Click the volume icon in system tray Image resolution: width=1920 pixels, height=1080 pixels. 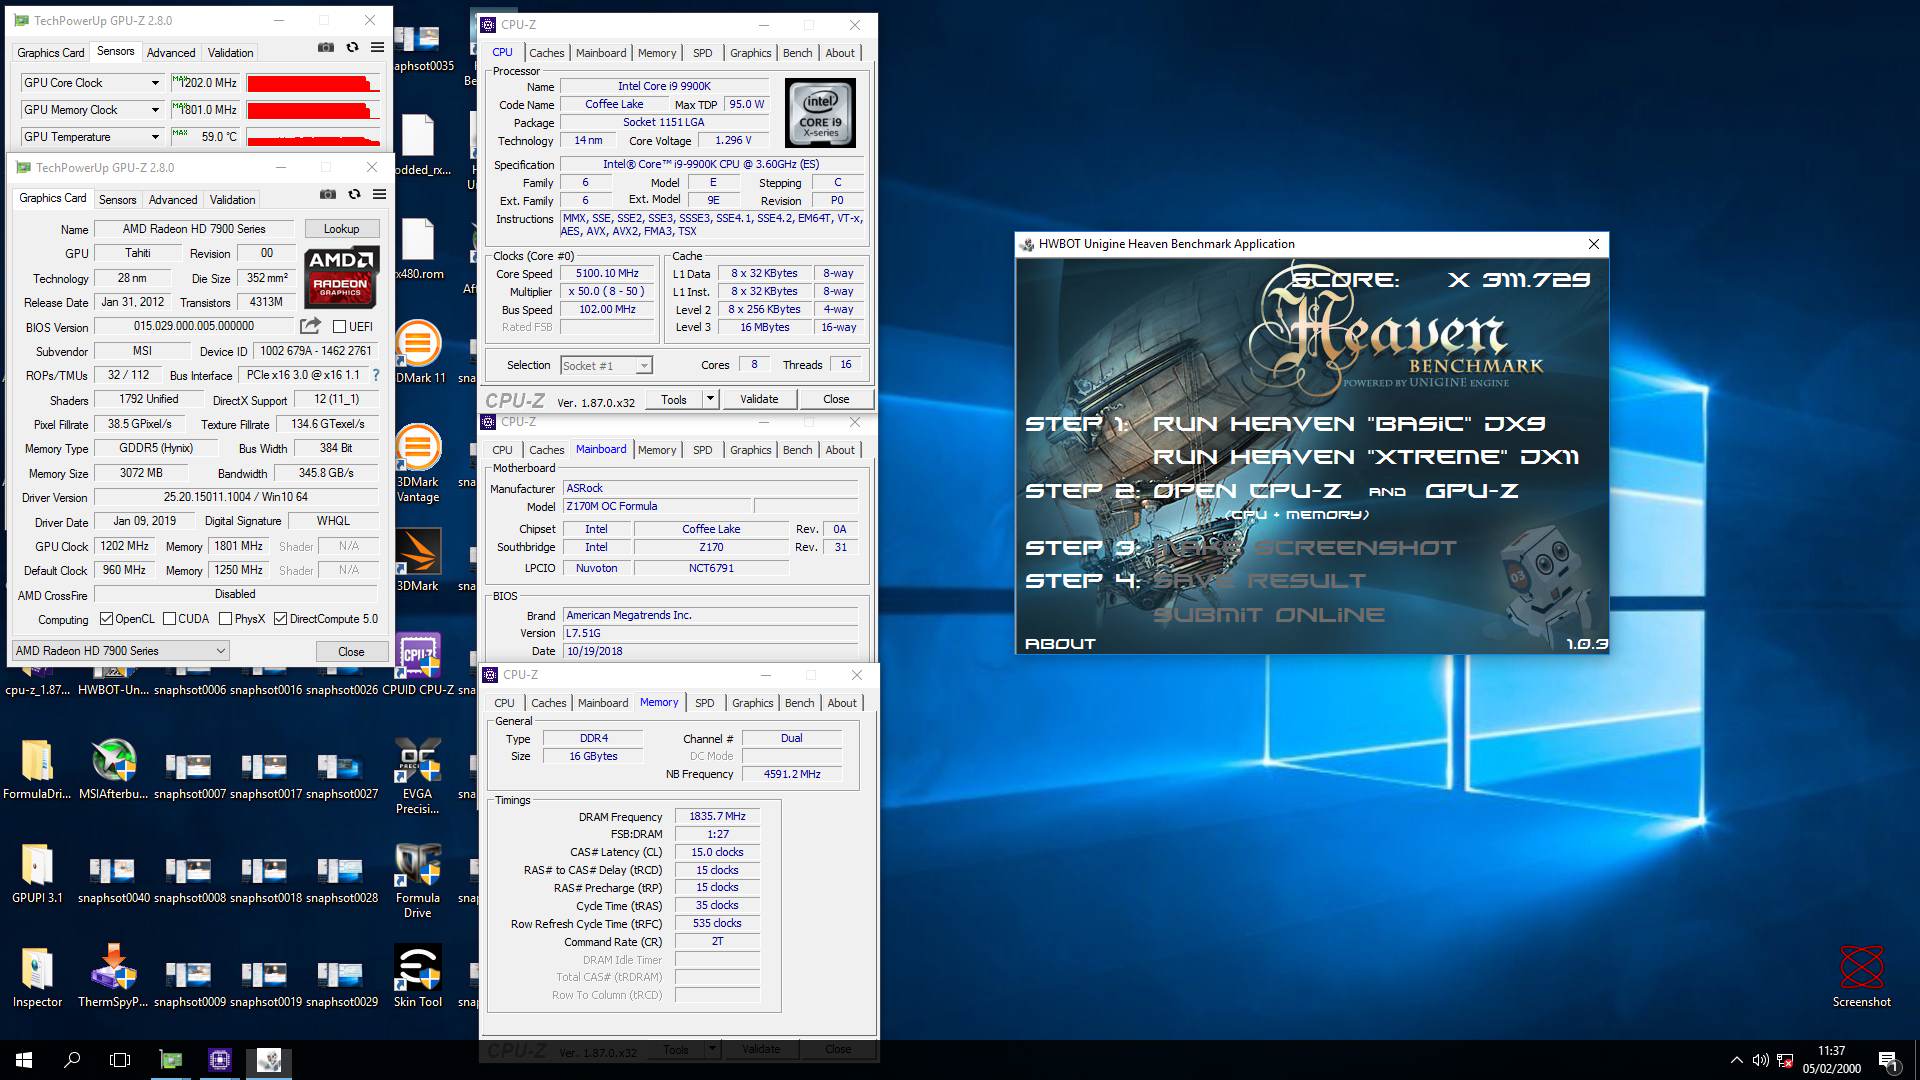(1761, 1060)
